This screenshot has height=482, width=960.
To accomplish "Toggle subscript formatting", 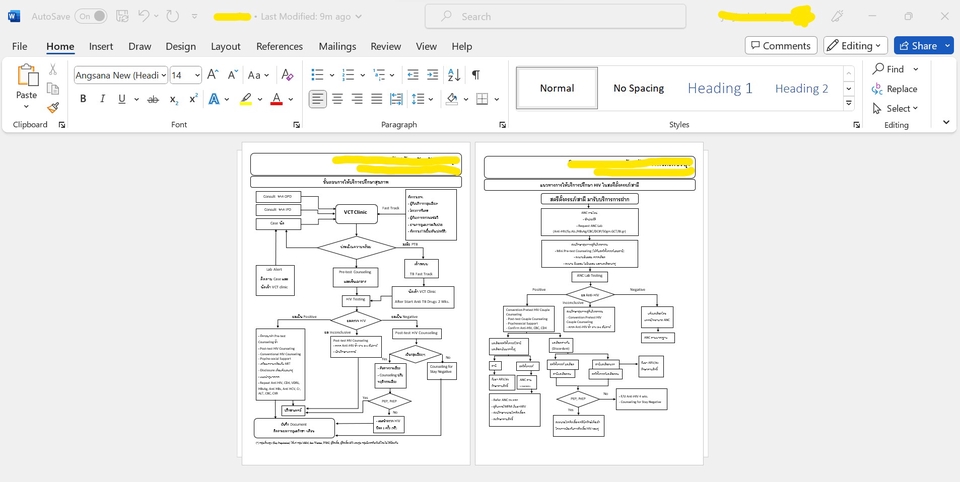I will point(174,99).
